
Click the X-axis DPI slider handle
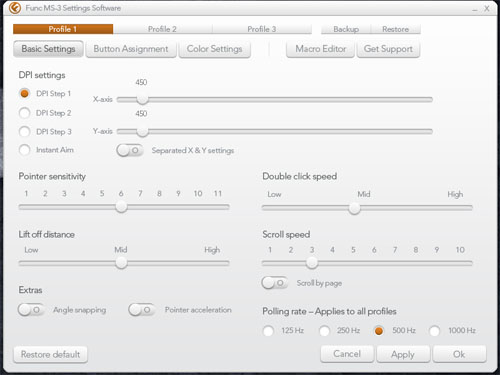pos(142,99)
